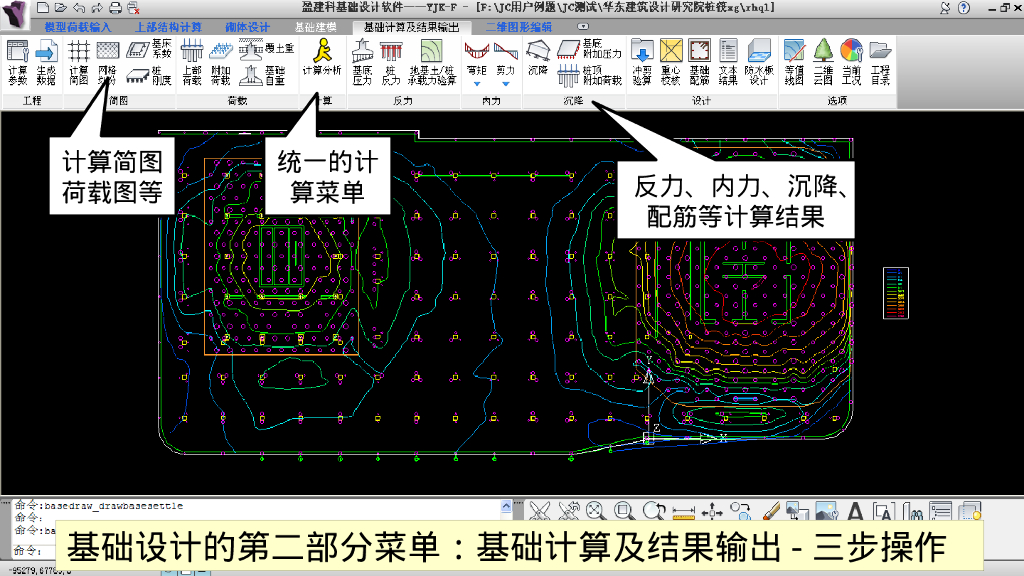Expand the 剪力 shear force dropdown
This screenshot has width=1024, height=576.
(505, 84)
